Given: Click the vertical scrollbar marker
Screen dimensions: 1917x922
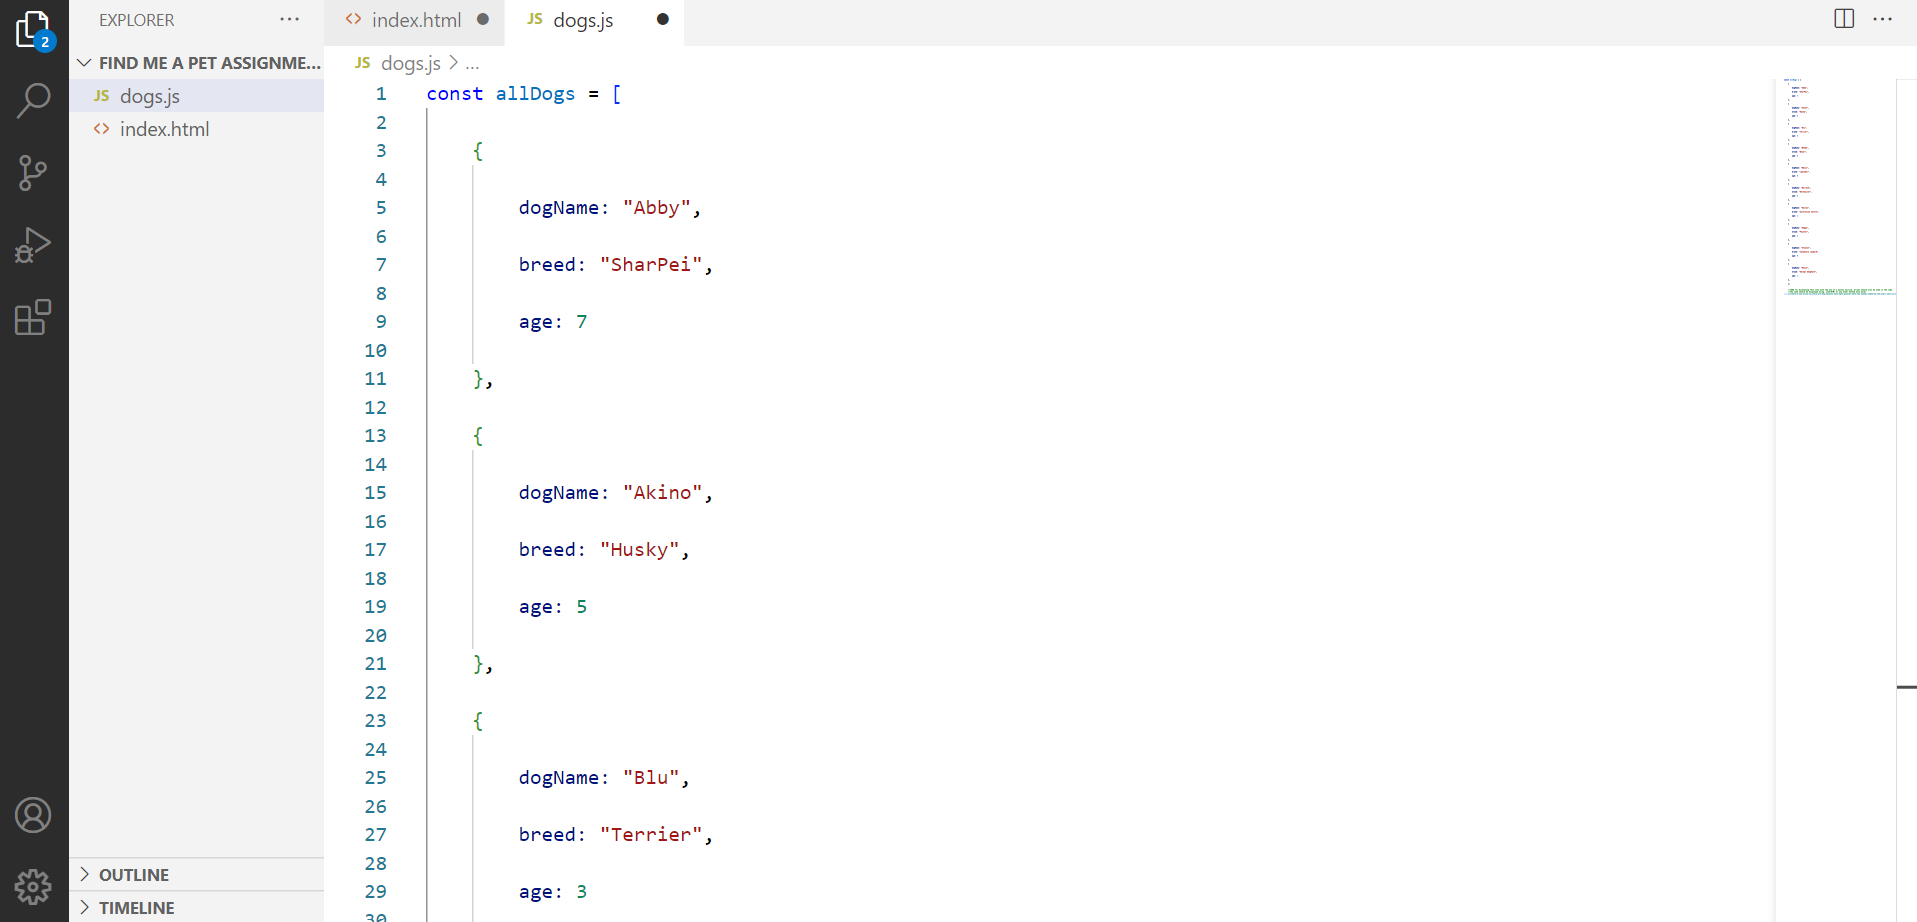Looking at the screenshot, I should tap(1906, 687).
